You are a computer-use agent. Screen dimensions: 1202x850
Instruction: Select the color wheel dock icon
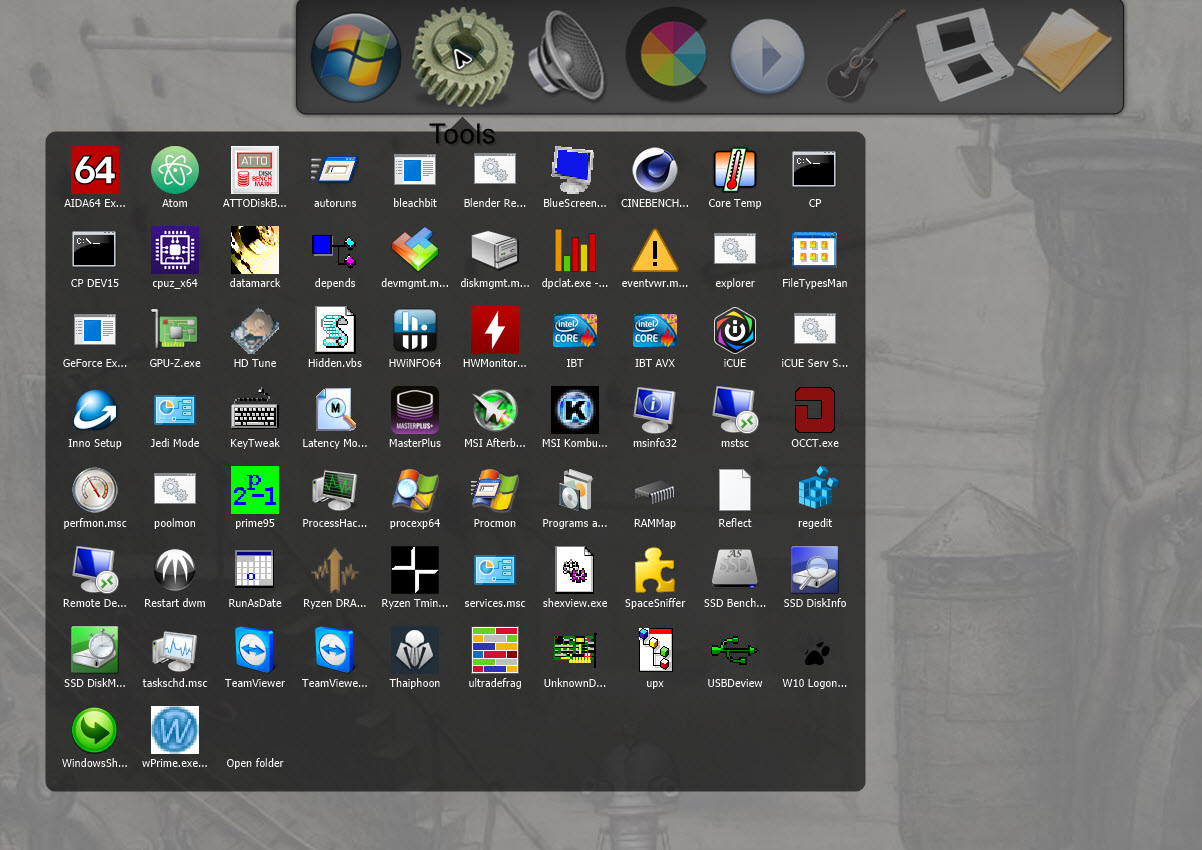click(667, 55)
